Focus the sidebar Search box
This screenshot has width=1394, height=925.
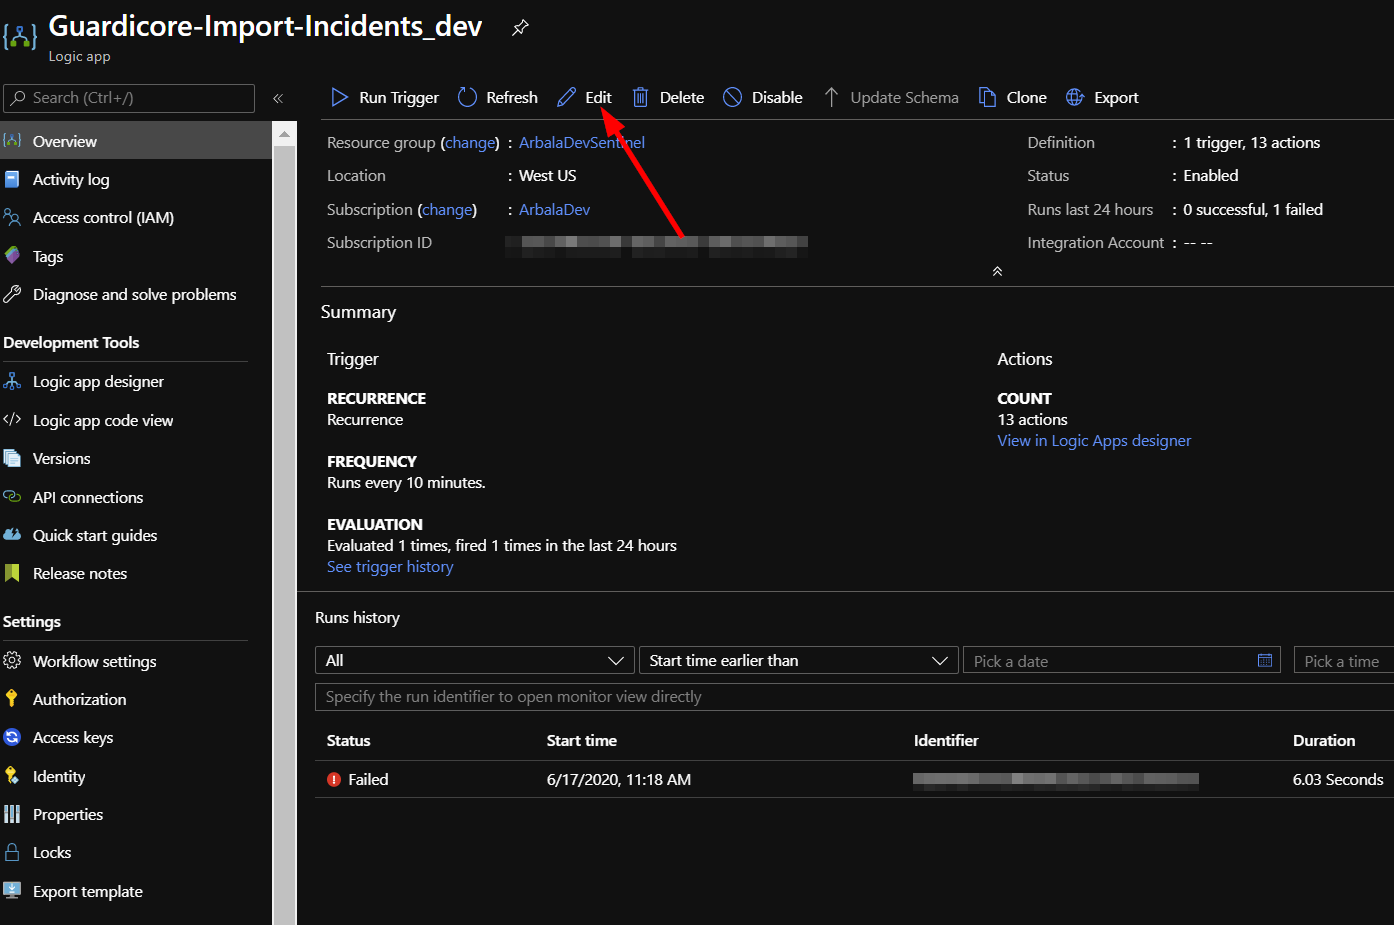[129, 98]
